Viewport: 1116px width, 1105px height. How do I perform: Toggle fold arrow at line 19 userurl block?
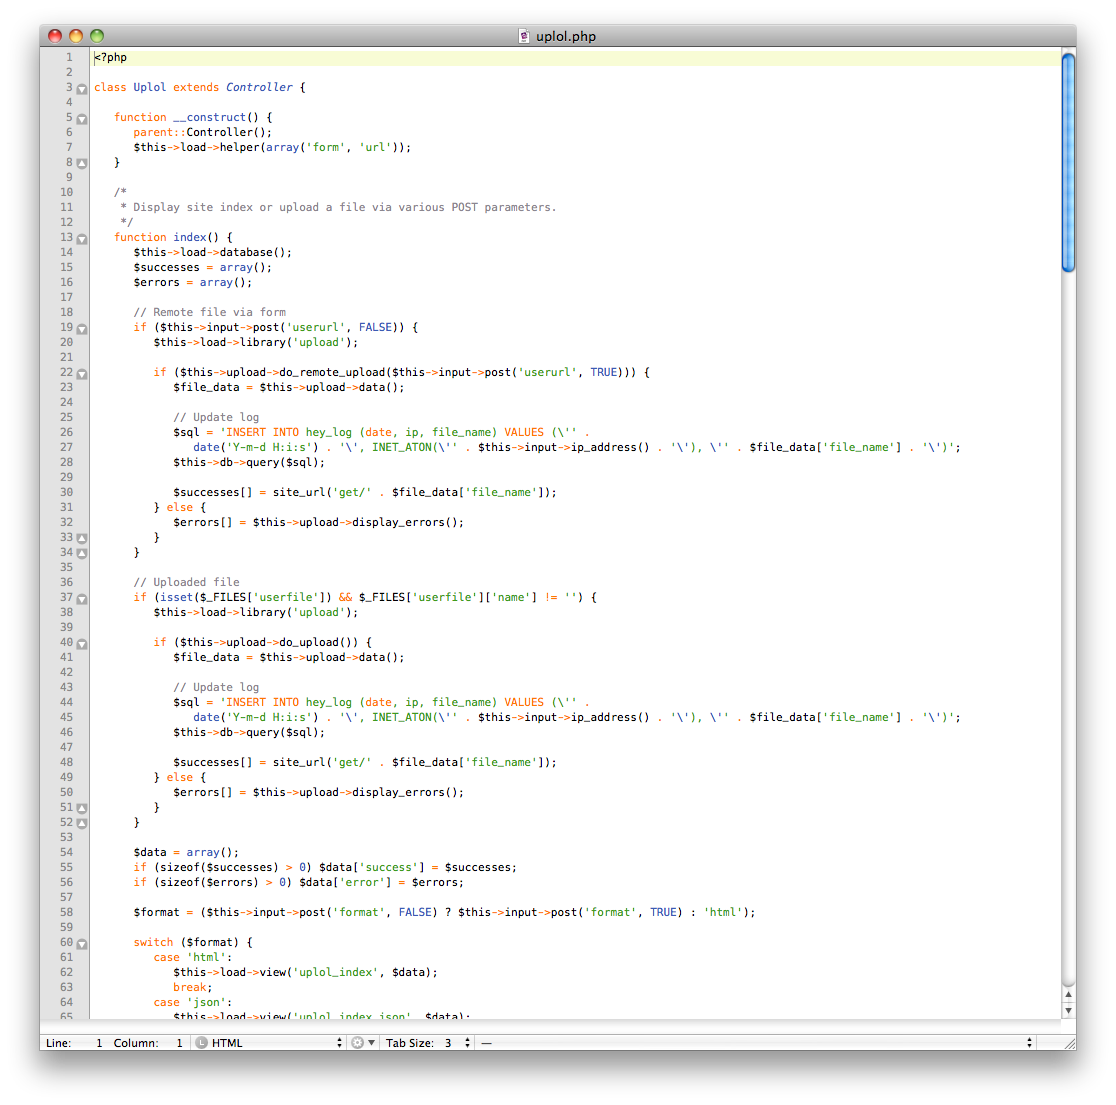(82, 328)
